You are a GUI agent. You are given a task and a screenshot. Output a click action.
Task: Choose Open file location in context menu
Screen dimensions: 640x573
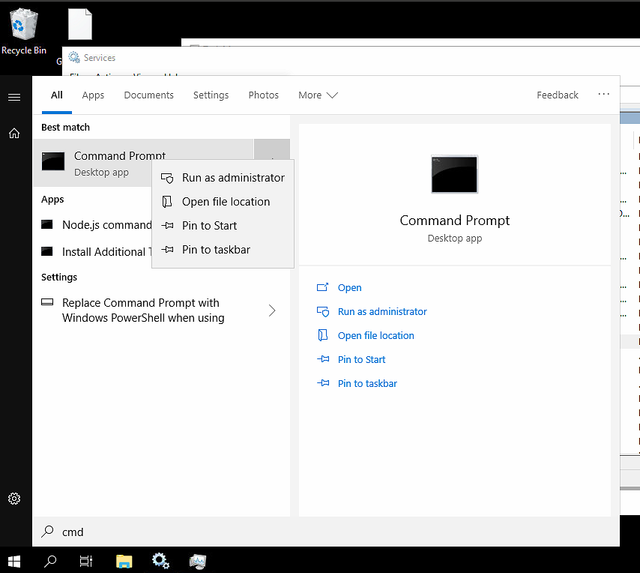coord(223,202)
